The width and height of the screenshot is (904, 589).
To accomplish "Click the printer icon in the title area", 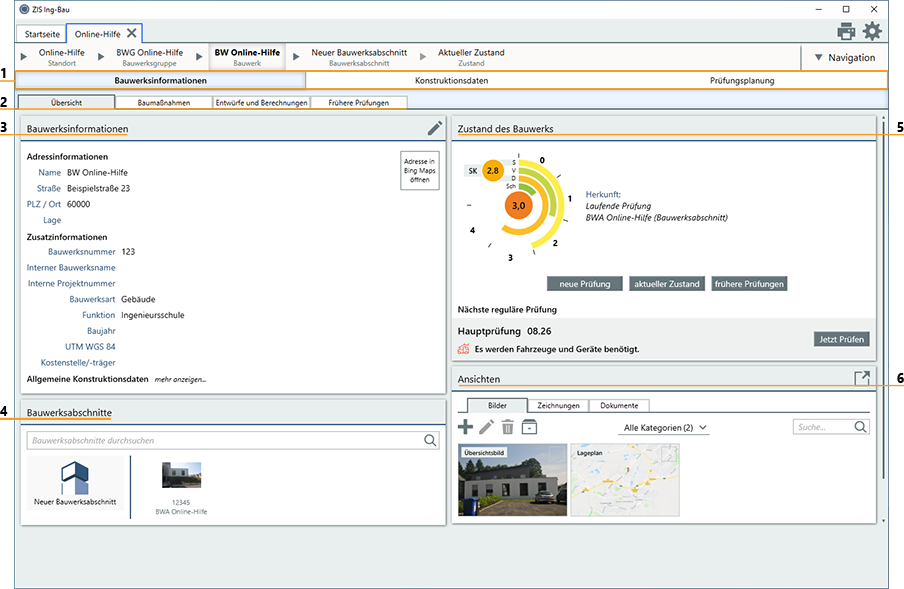I will coord(846,31).
